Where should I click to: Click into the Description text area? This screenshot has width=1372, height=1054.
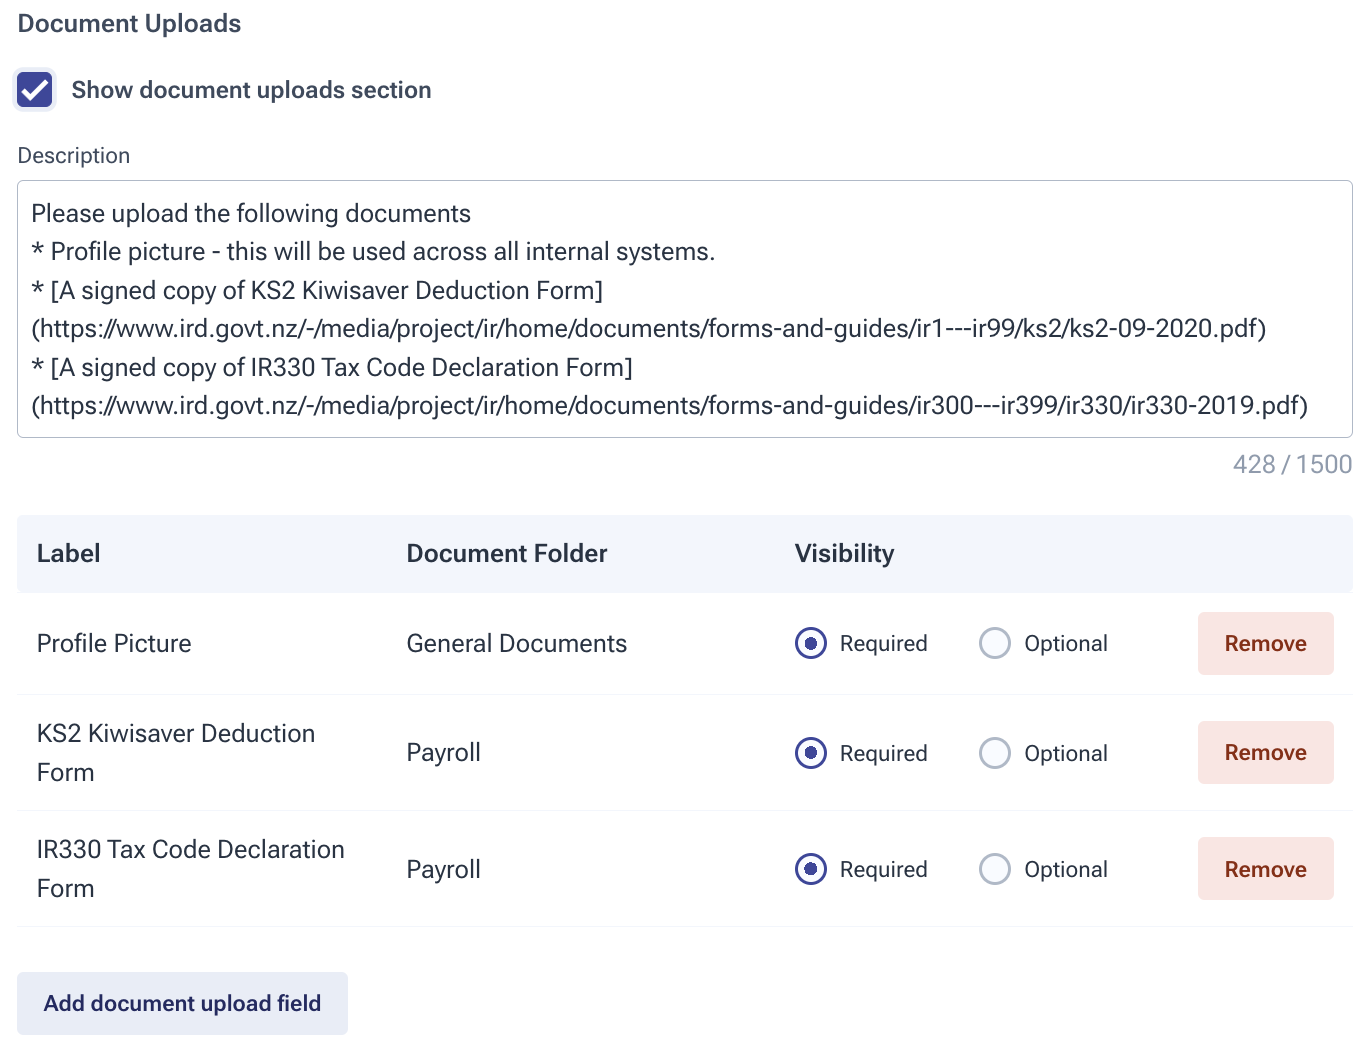click(684, 309)
